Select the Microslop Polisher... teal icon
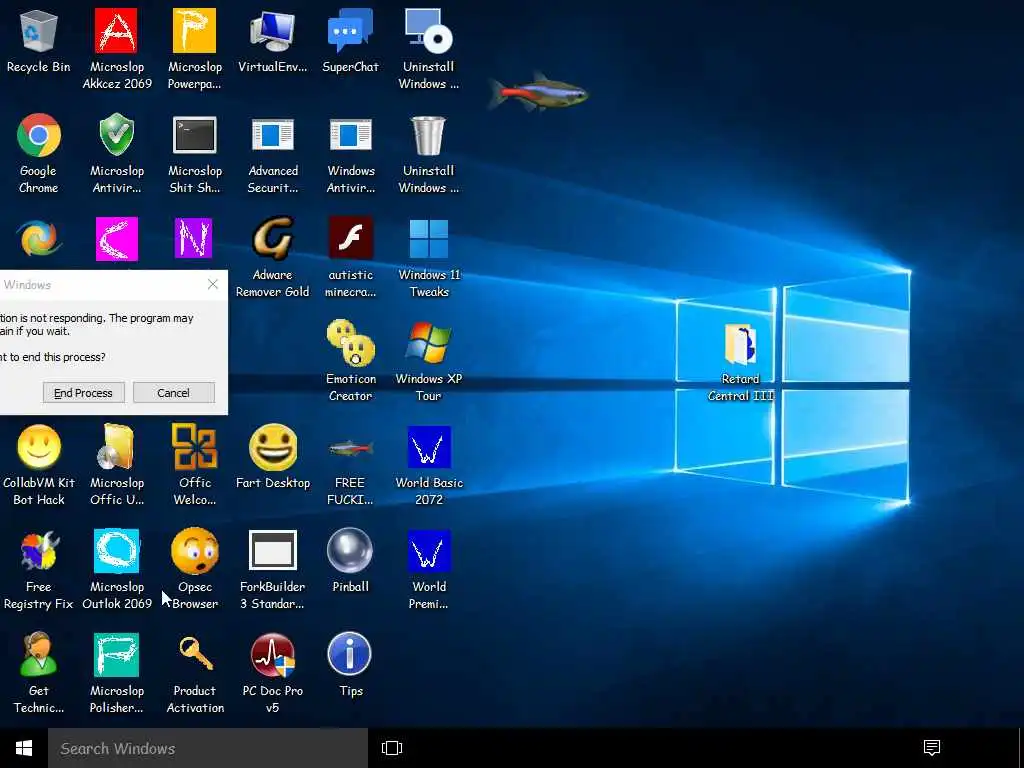The width and height of the screenshot is (1024, 768). [x=116, y=654]
